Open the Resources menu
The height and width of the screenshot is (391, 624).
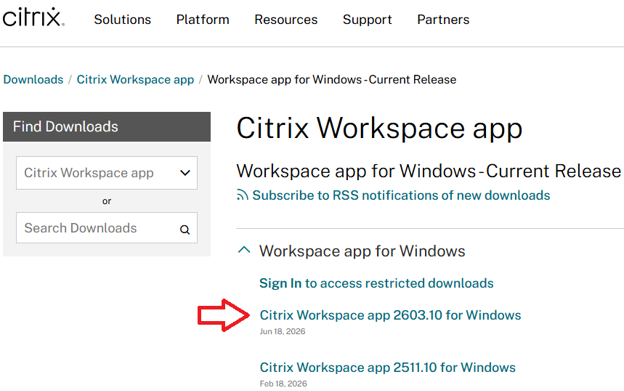point(286,19)
